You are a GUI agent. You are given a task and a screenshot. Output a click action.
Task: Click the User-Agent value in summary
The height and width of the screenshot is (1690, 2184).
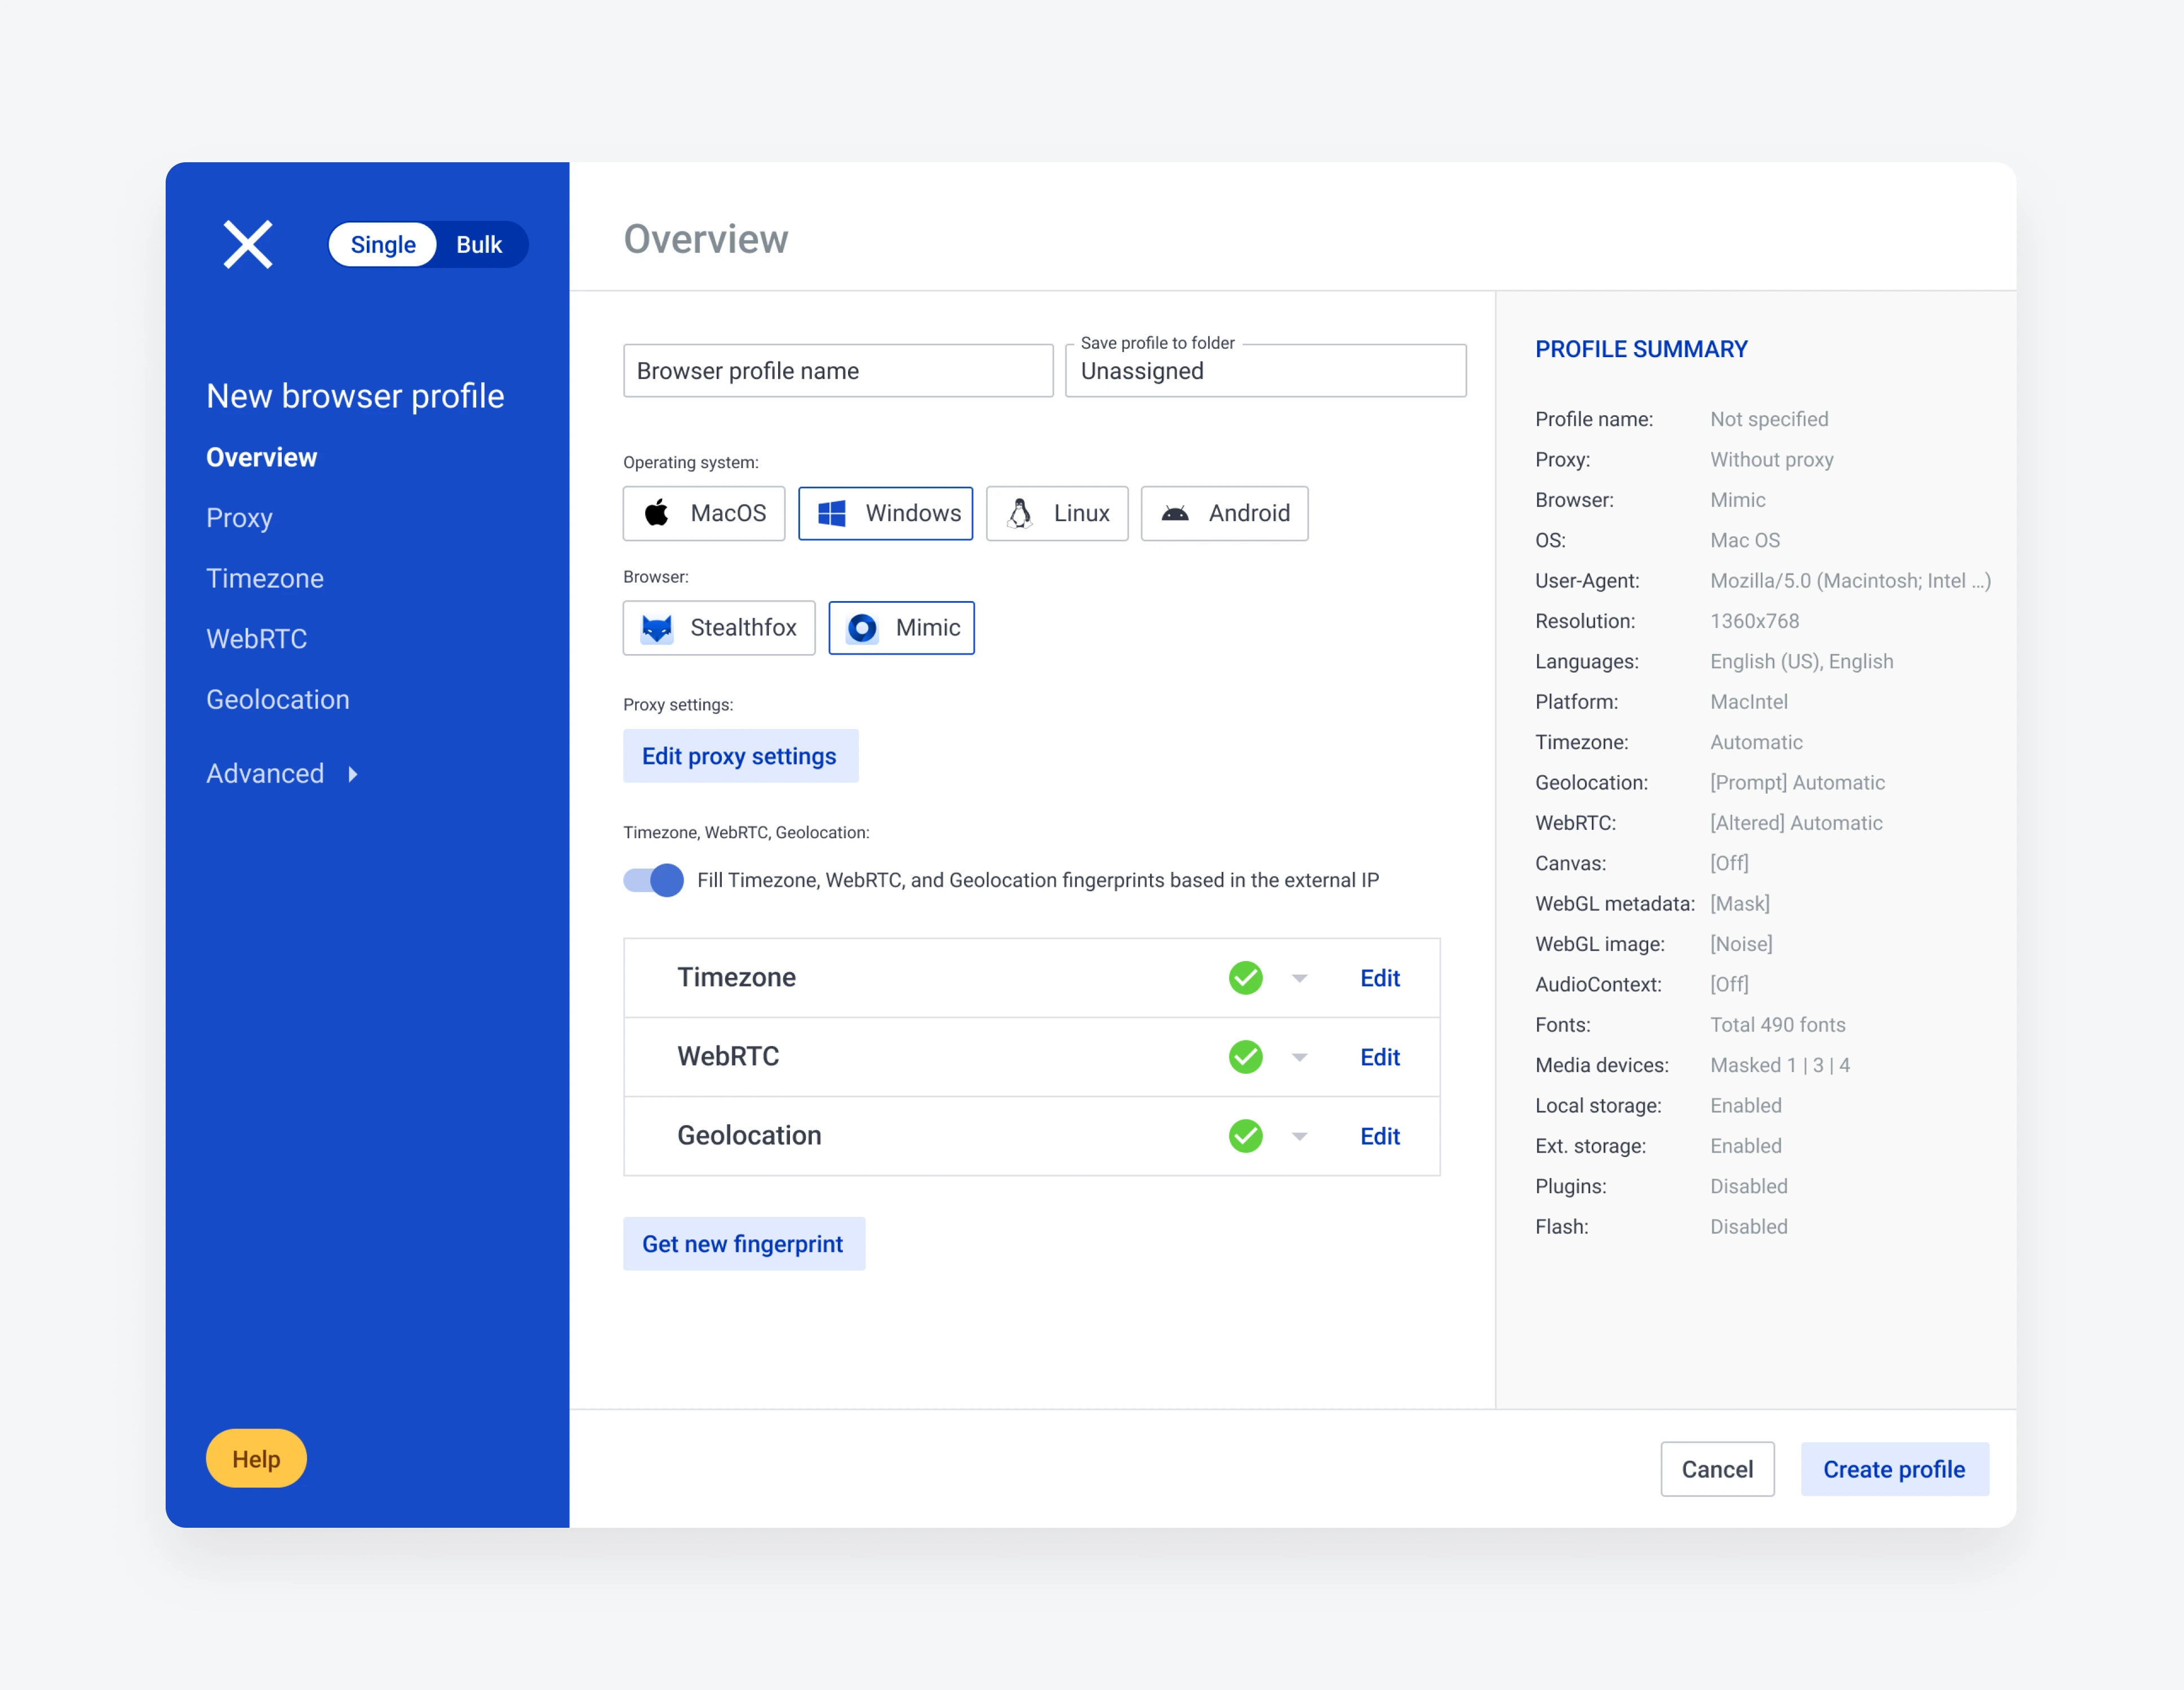(1850, 581)
